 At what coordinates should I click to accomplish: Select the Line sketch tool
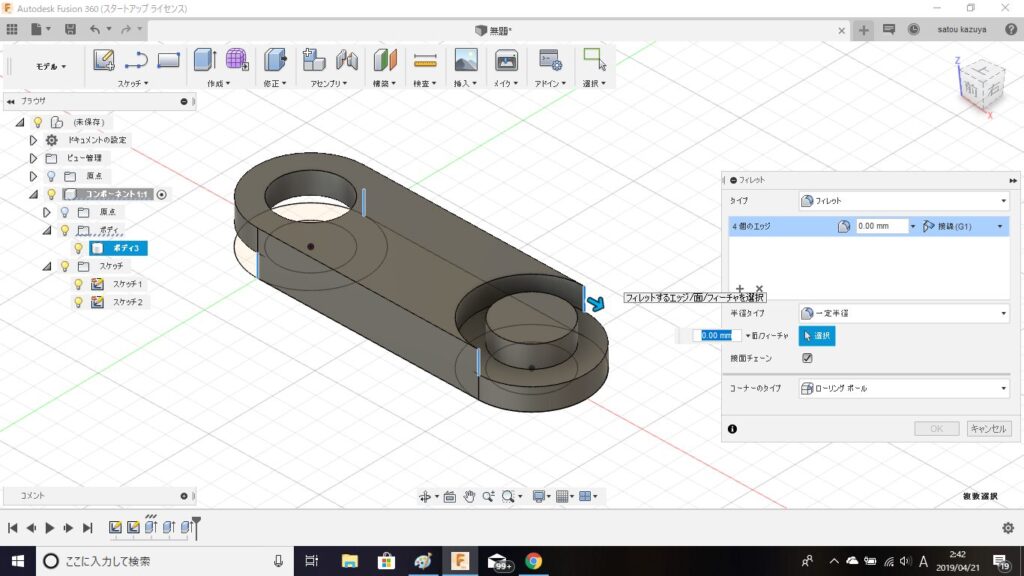[x=136, y=60]
